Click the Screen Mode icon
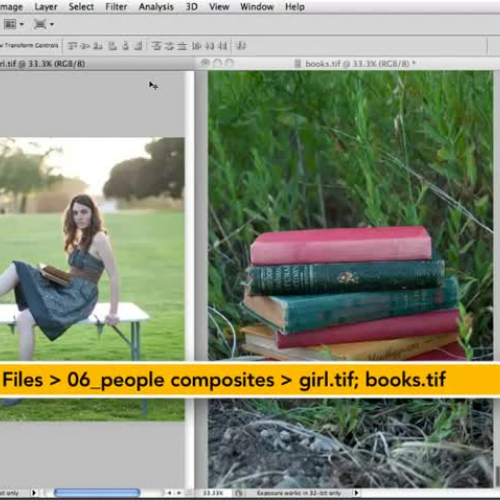Image resolution: width=500 pixels, height=500 pixels. coord(40,24)
